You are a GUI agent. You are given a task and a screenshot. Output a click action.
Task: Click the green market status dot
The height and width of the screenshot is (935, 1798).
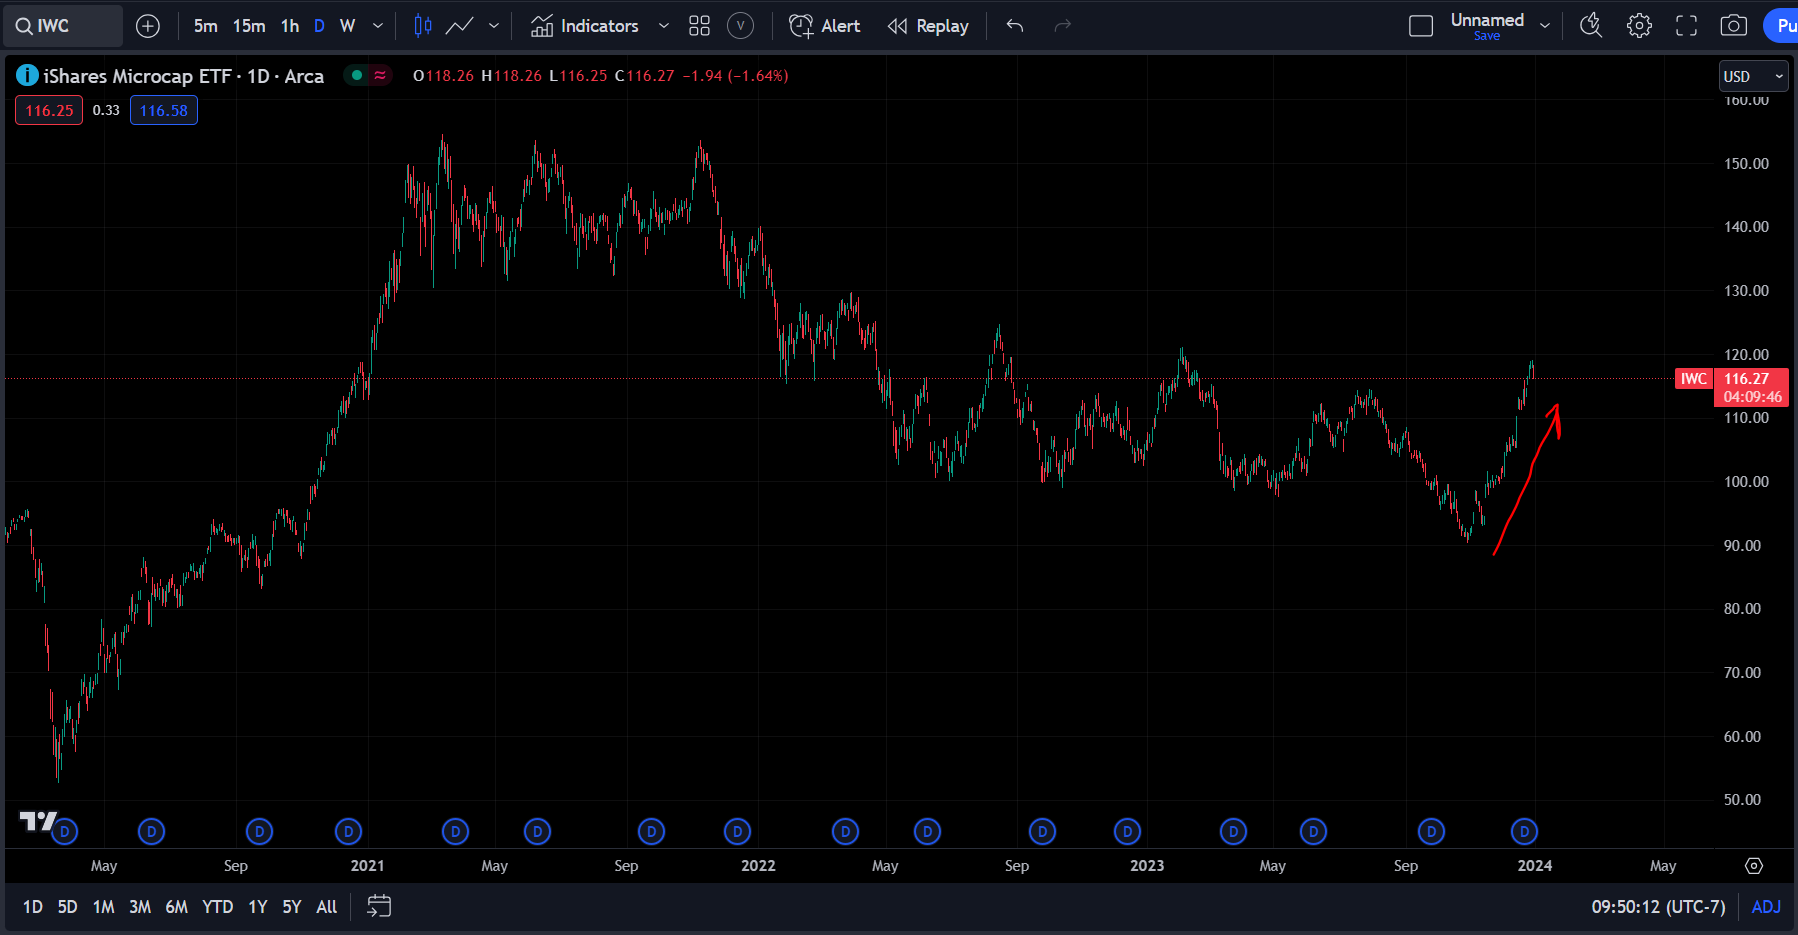point(356,75)
